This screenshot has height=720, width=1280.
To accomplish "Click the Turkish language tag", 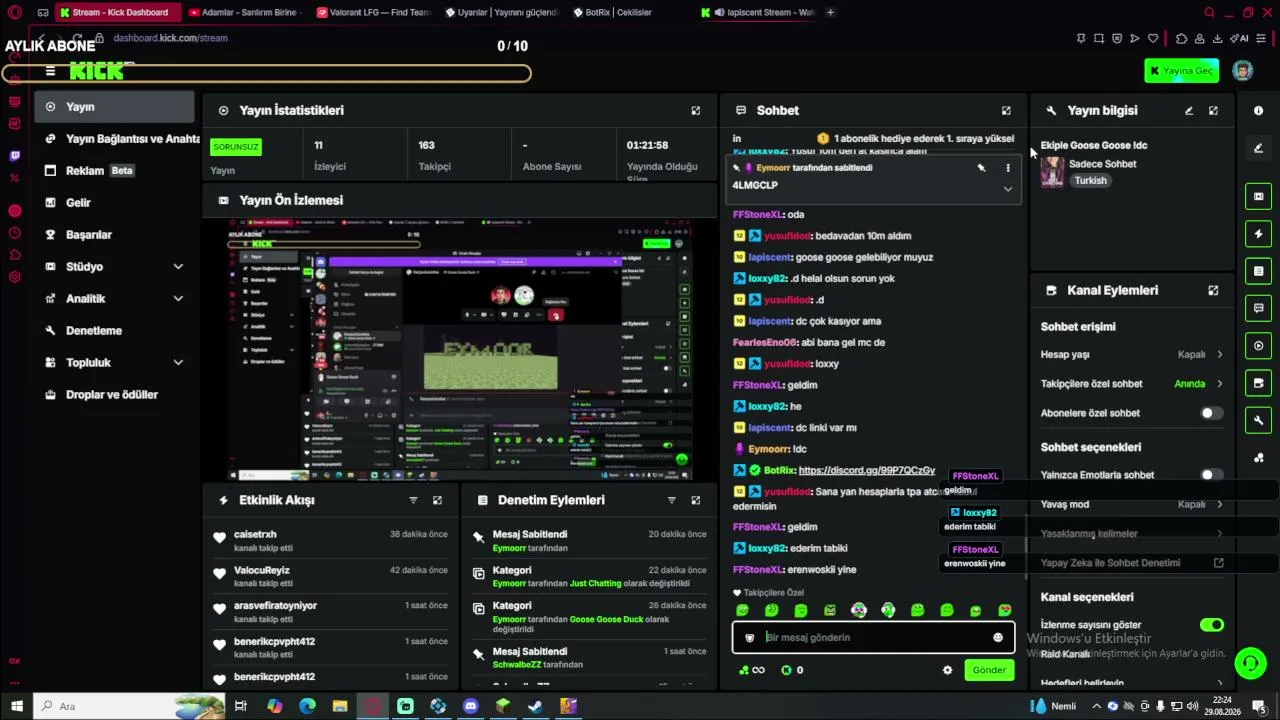I will 1090,181.
